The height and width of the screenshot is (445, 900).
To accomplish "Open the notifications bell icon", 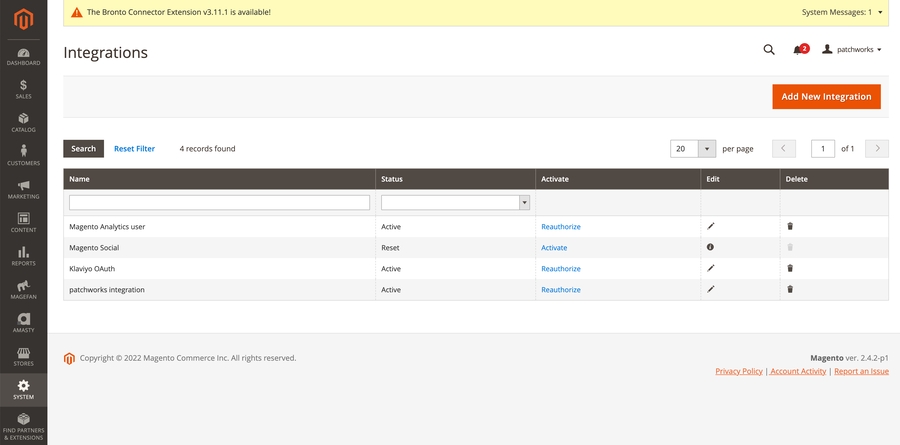I will coord(798,49).
